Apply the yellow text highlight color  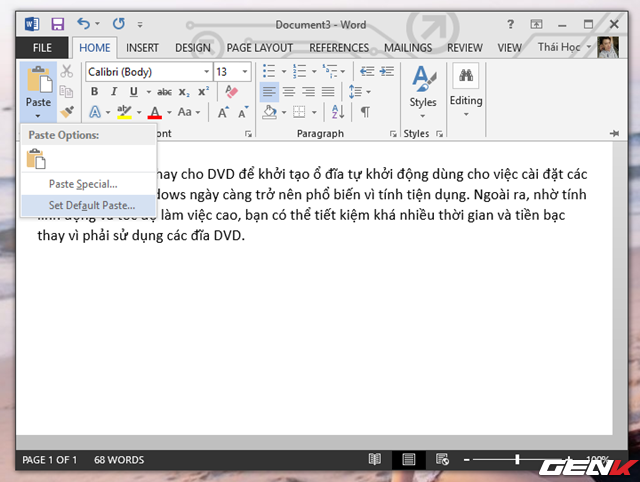[124, 112]
